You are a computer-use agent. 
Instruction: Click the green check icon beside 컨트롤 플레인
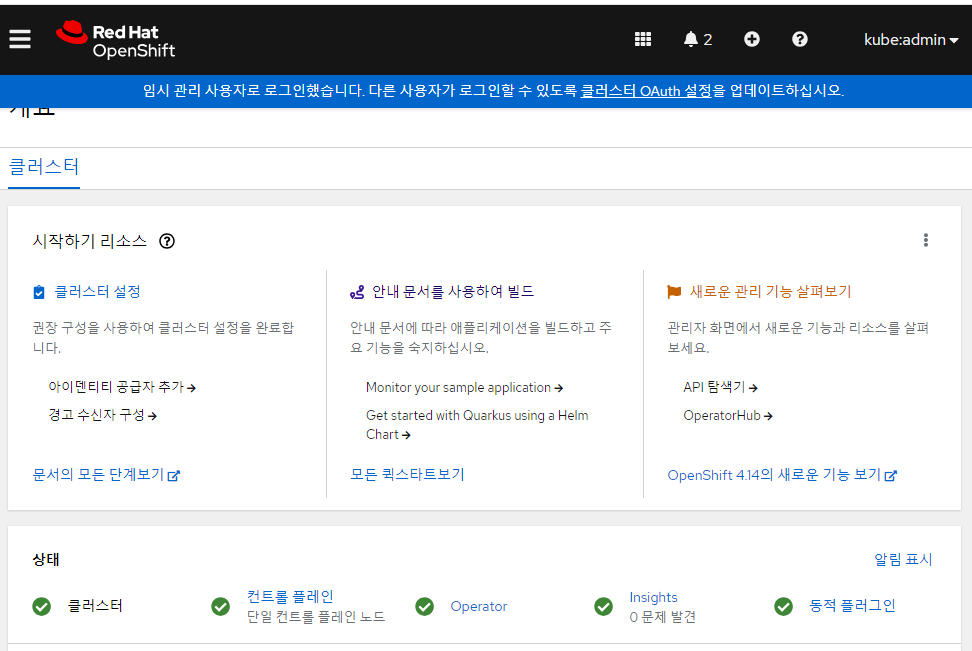pyautogui.click(x=220, y=606)
